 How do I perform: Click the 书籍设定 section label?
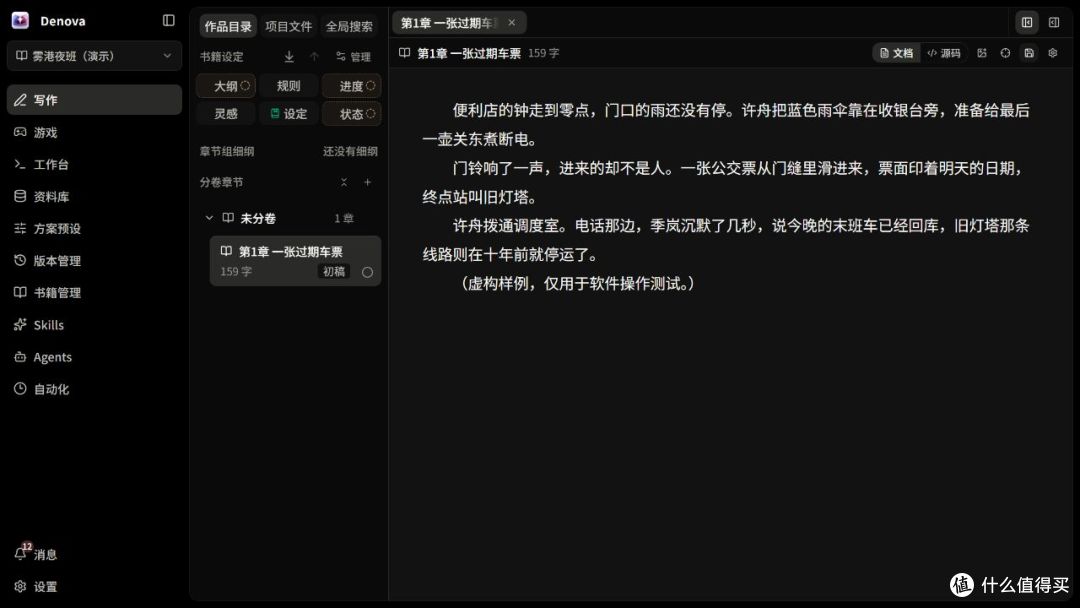(x=222, y=56)
